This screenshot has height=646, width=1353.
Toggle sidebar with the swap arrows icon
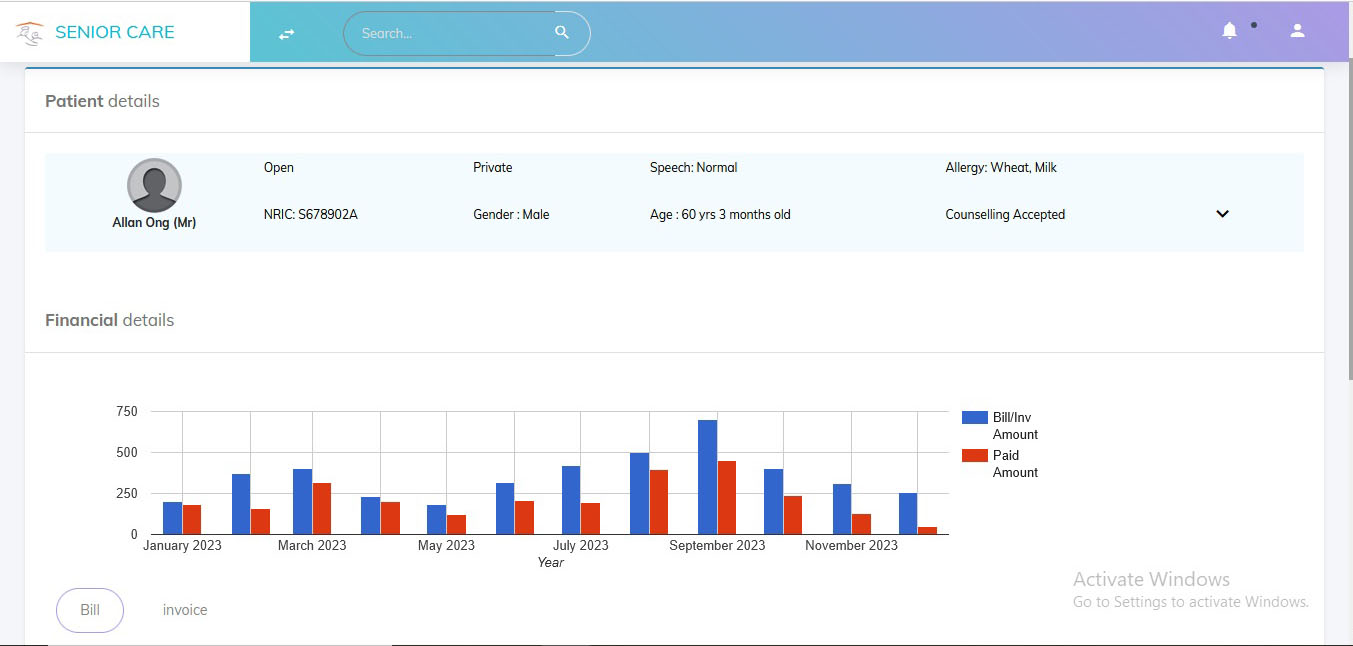pyautogui.click(x=287, y=33)
